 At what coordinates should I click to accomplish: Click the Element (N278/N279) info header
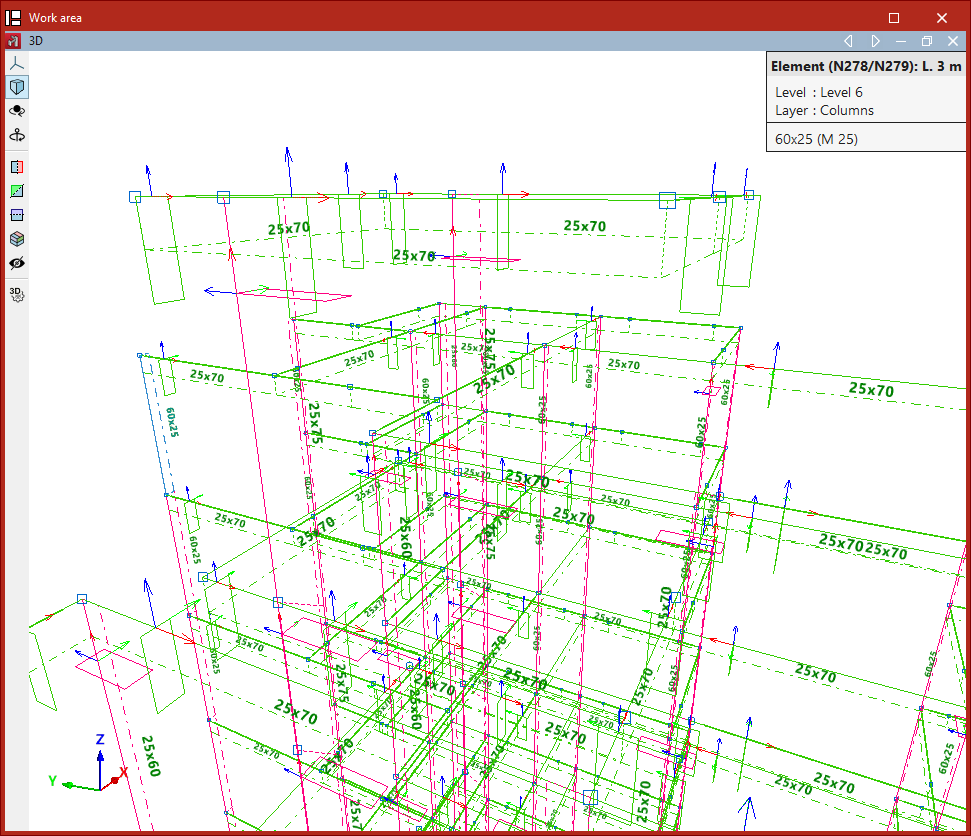click(x=866, y=67)
